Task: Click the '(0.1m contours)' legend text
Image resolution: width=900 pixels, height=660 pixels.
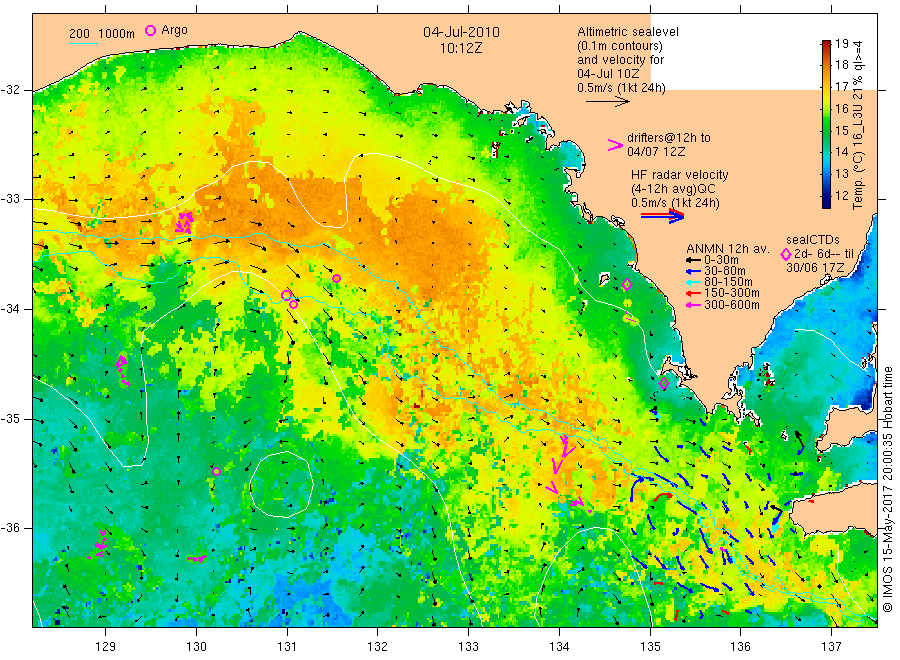Action: tap(620, 46)
